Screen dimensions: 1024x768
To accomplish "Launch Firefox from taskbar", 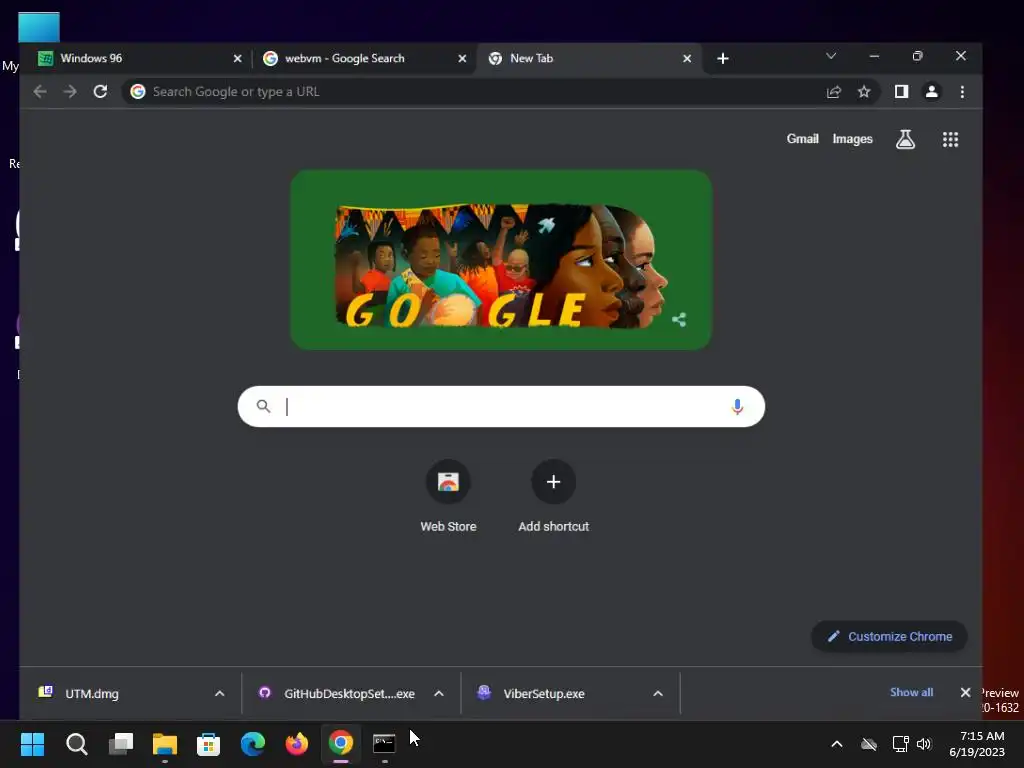I will (296, 744).
